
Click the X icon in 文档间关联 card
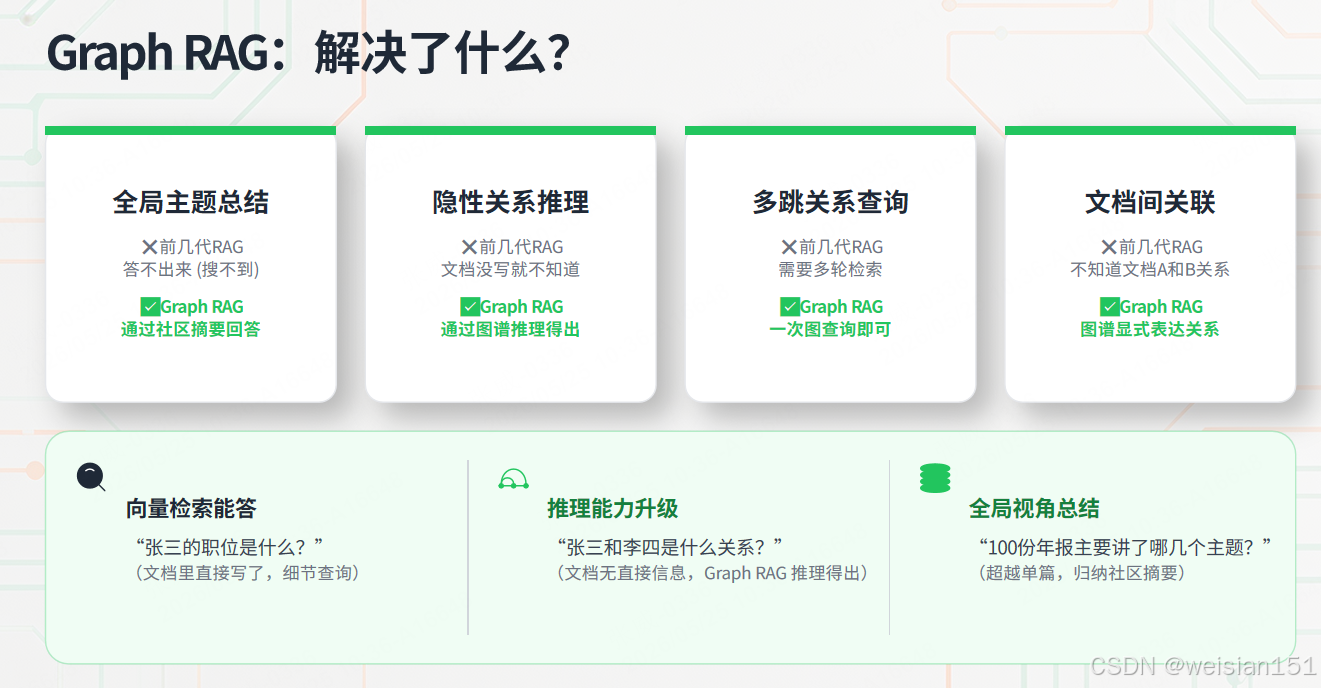(x=1109, y=247)
